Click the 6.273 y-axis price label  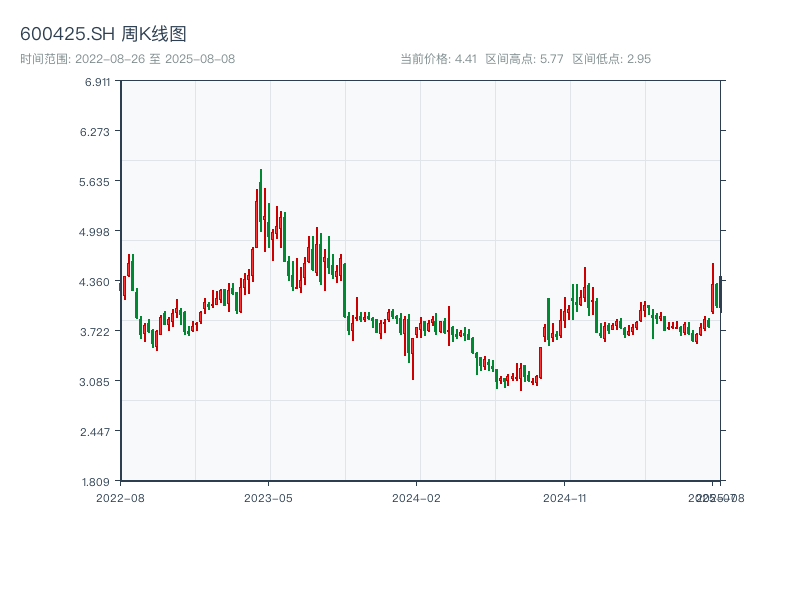click(x=98, y=132)
